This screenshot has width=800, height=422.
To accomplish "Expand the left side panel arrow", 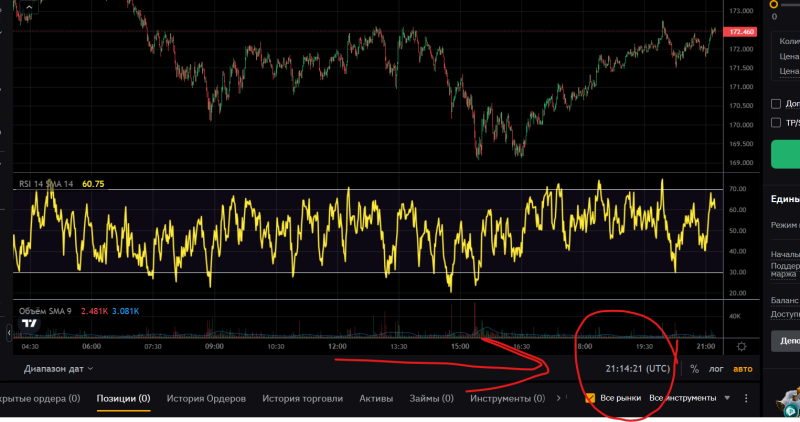I will coord(9,333).
